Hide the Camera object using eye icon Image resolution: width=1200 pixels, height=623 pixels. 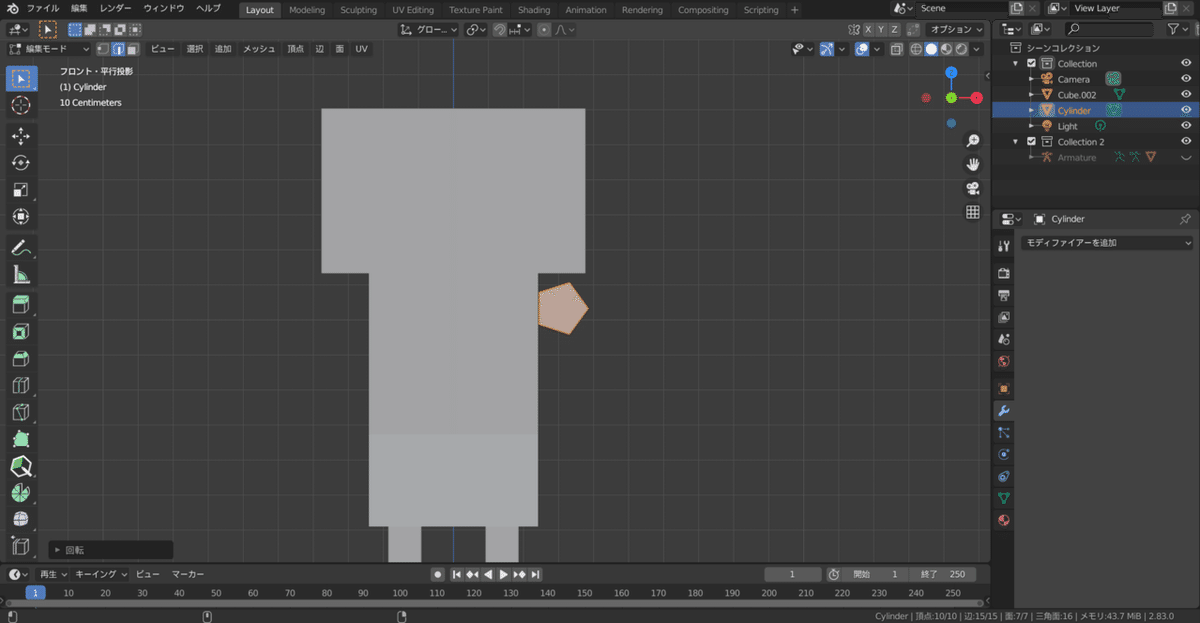(1186, 79)
